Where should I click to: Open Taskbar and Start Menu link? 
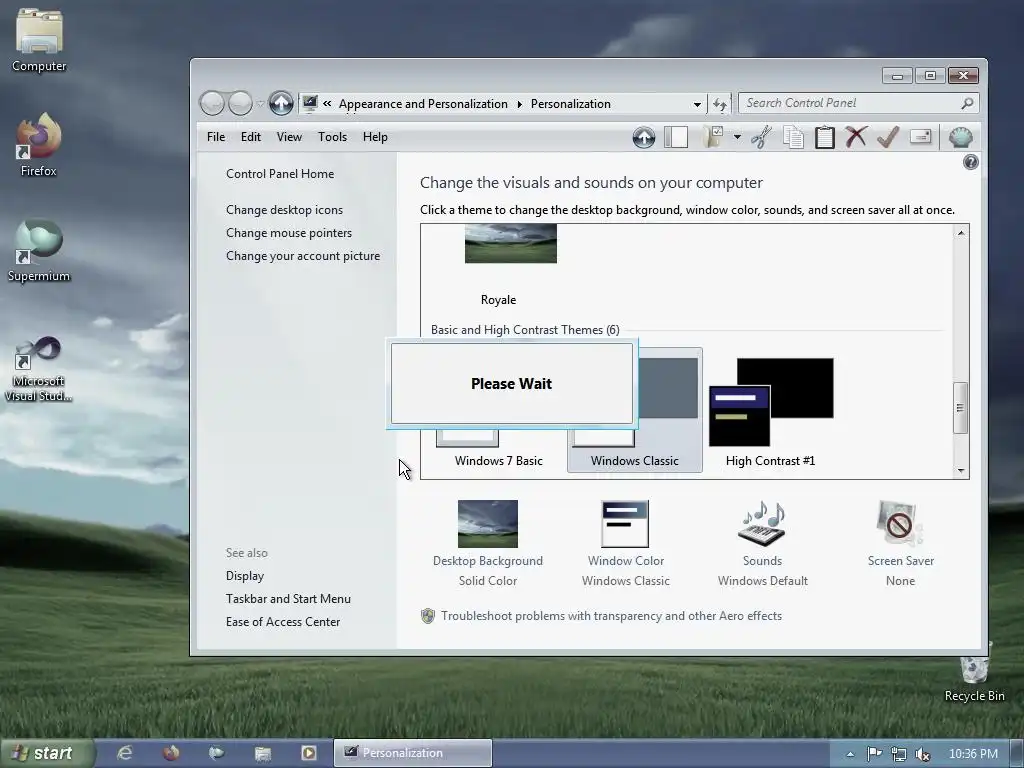click(x=288, y=598)
